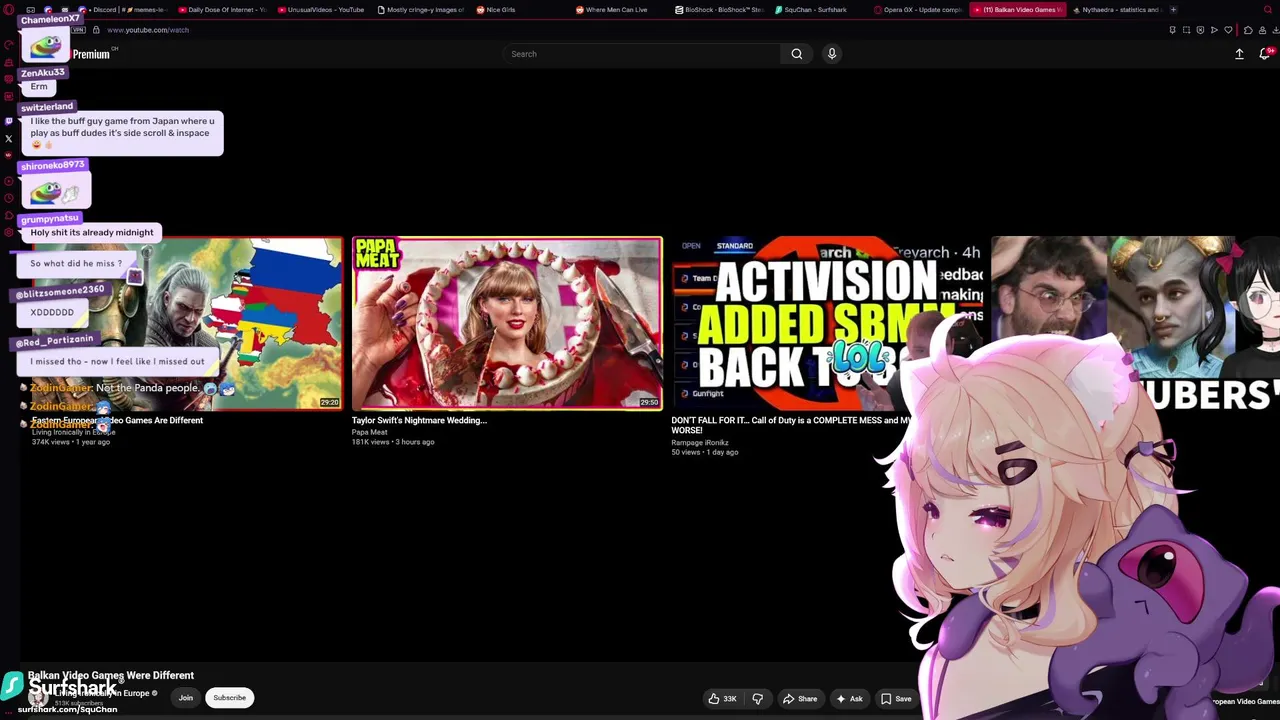This screenshot has height=720, width=1280.
Task: Open the Papa Meat channel link
Action: [369, 432]
